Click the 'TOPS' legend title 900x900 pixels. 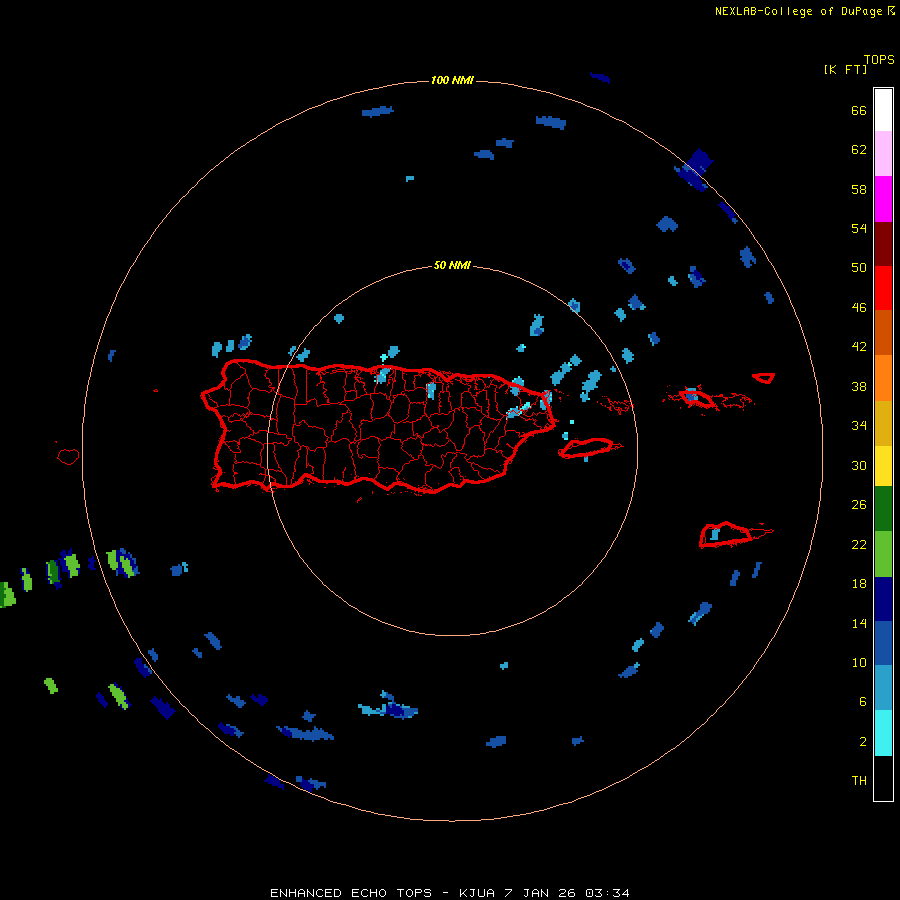coord(879,60)
